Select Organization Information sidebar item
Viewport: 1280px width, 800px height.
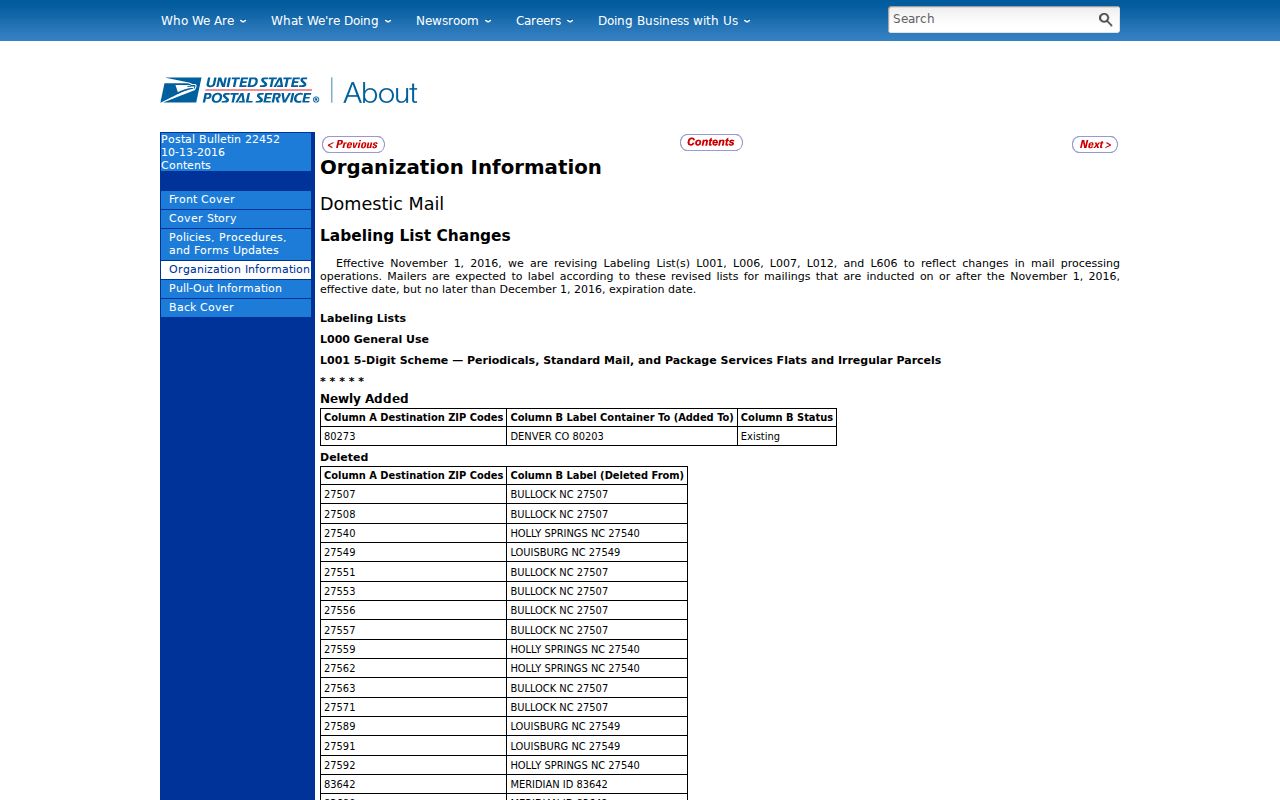point(236,270)
